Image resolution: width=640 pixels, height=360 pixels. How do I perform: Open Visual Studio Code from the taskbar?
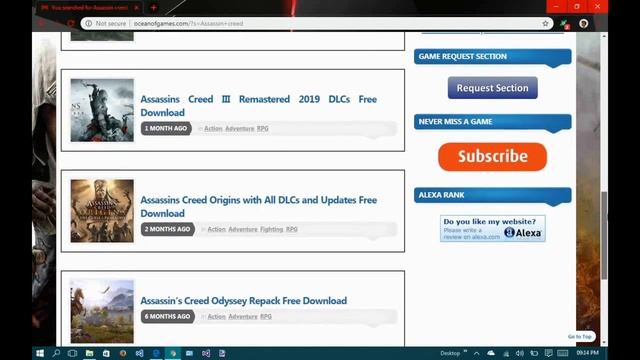[x=140, y=353]
